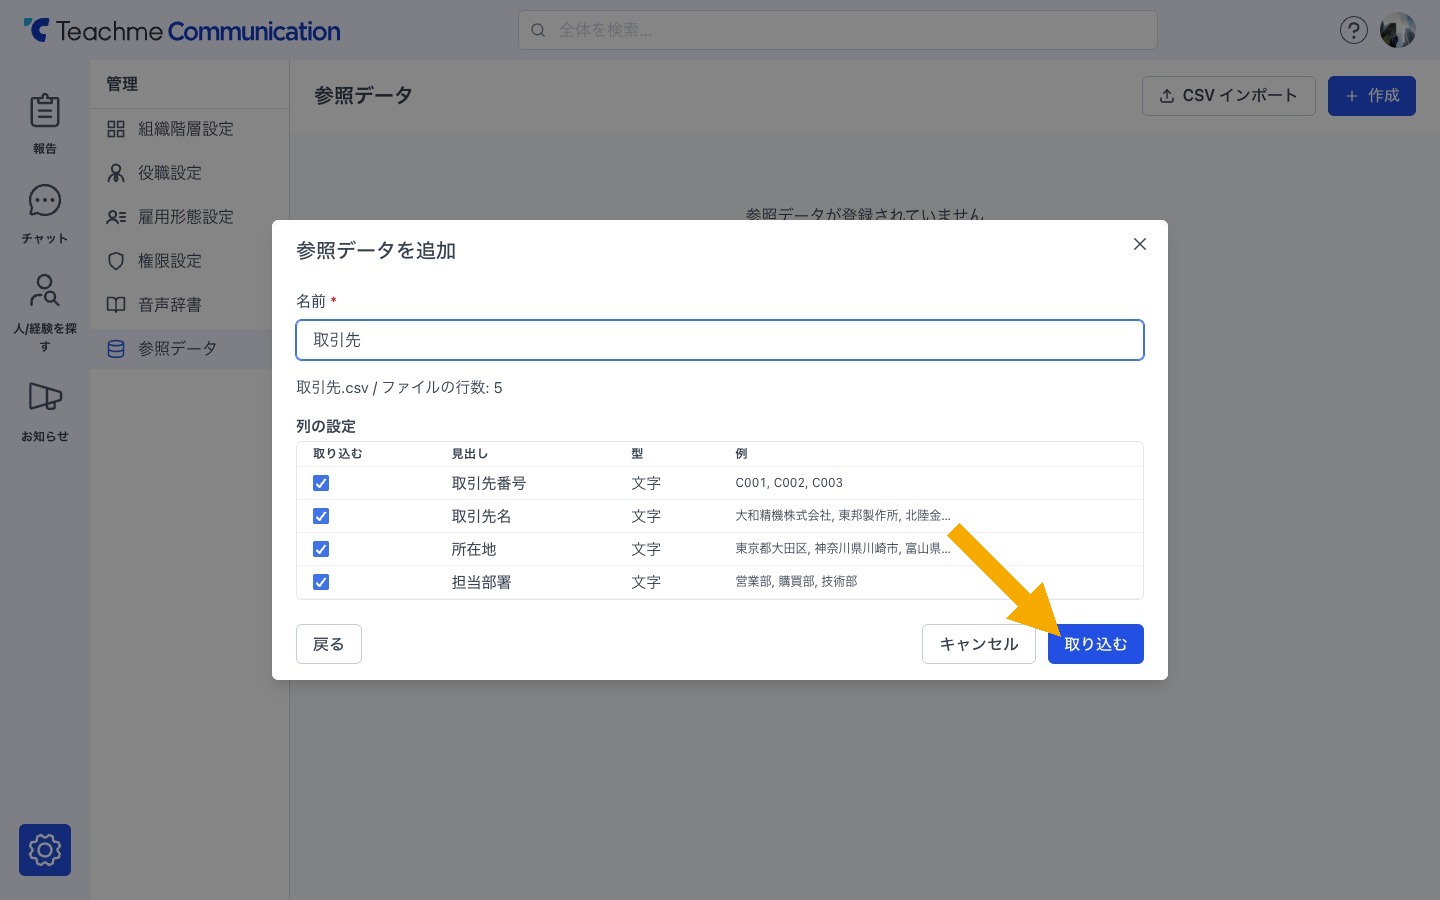Open the チャット chat icon

coord(45,213)
